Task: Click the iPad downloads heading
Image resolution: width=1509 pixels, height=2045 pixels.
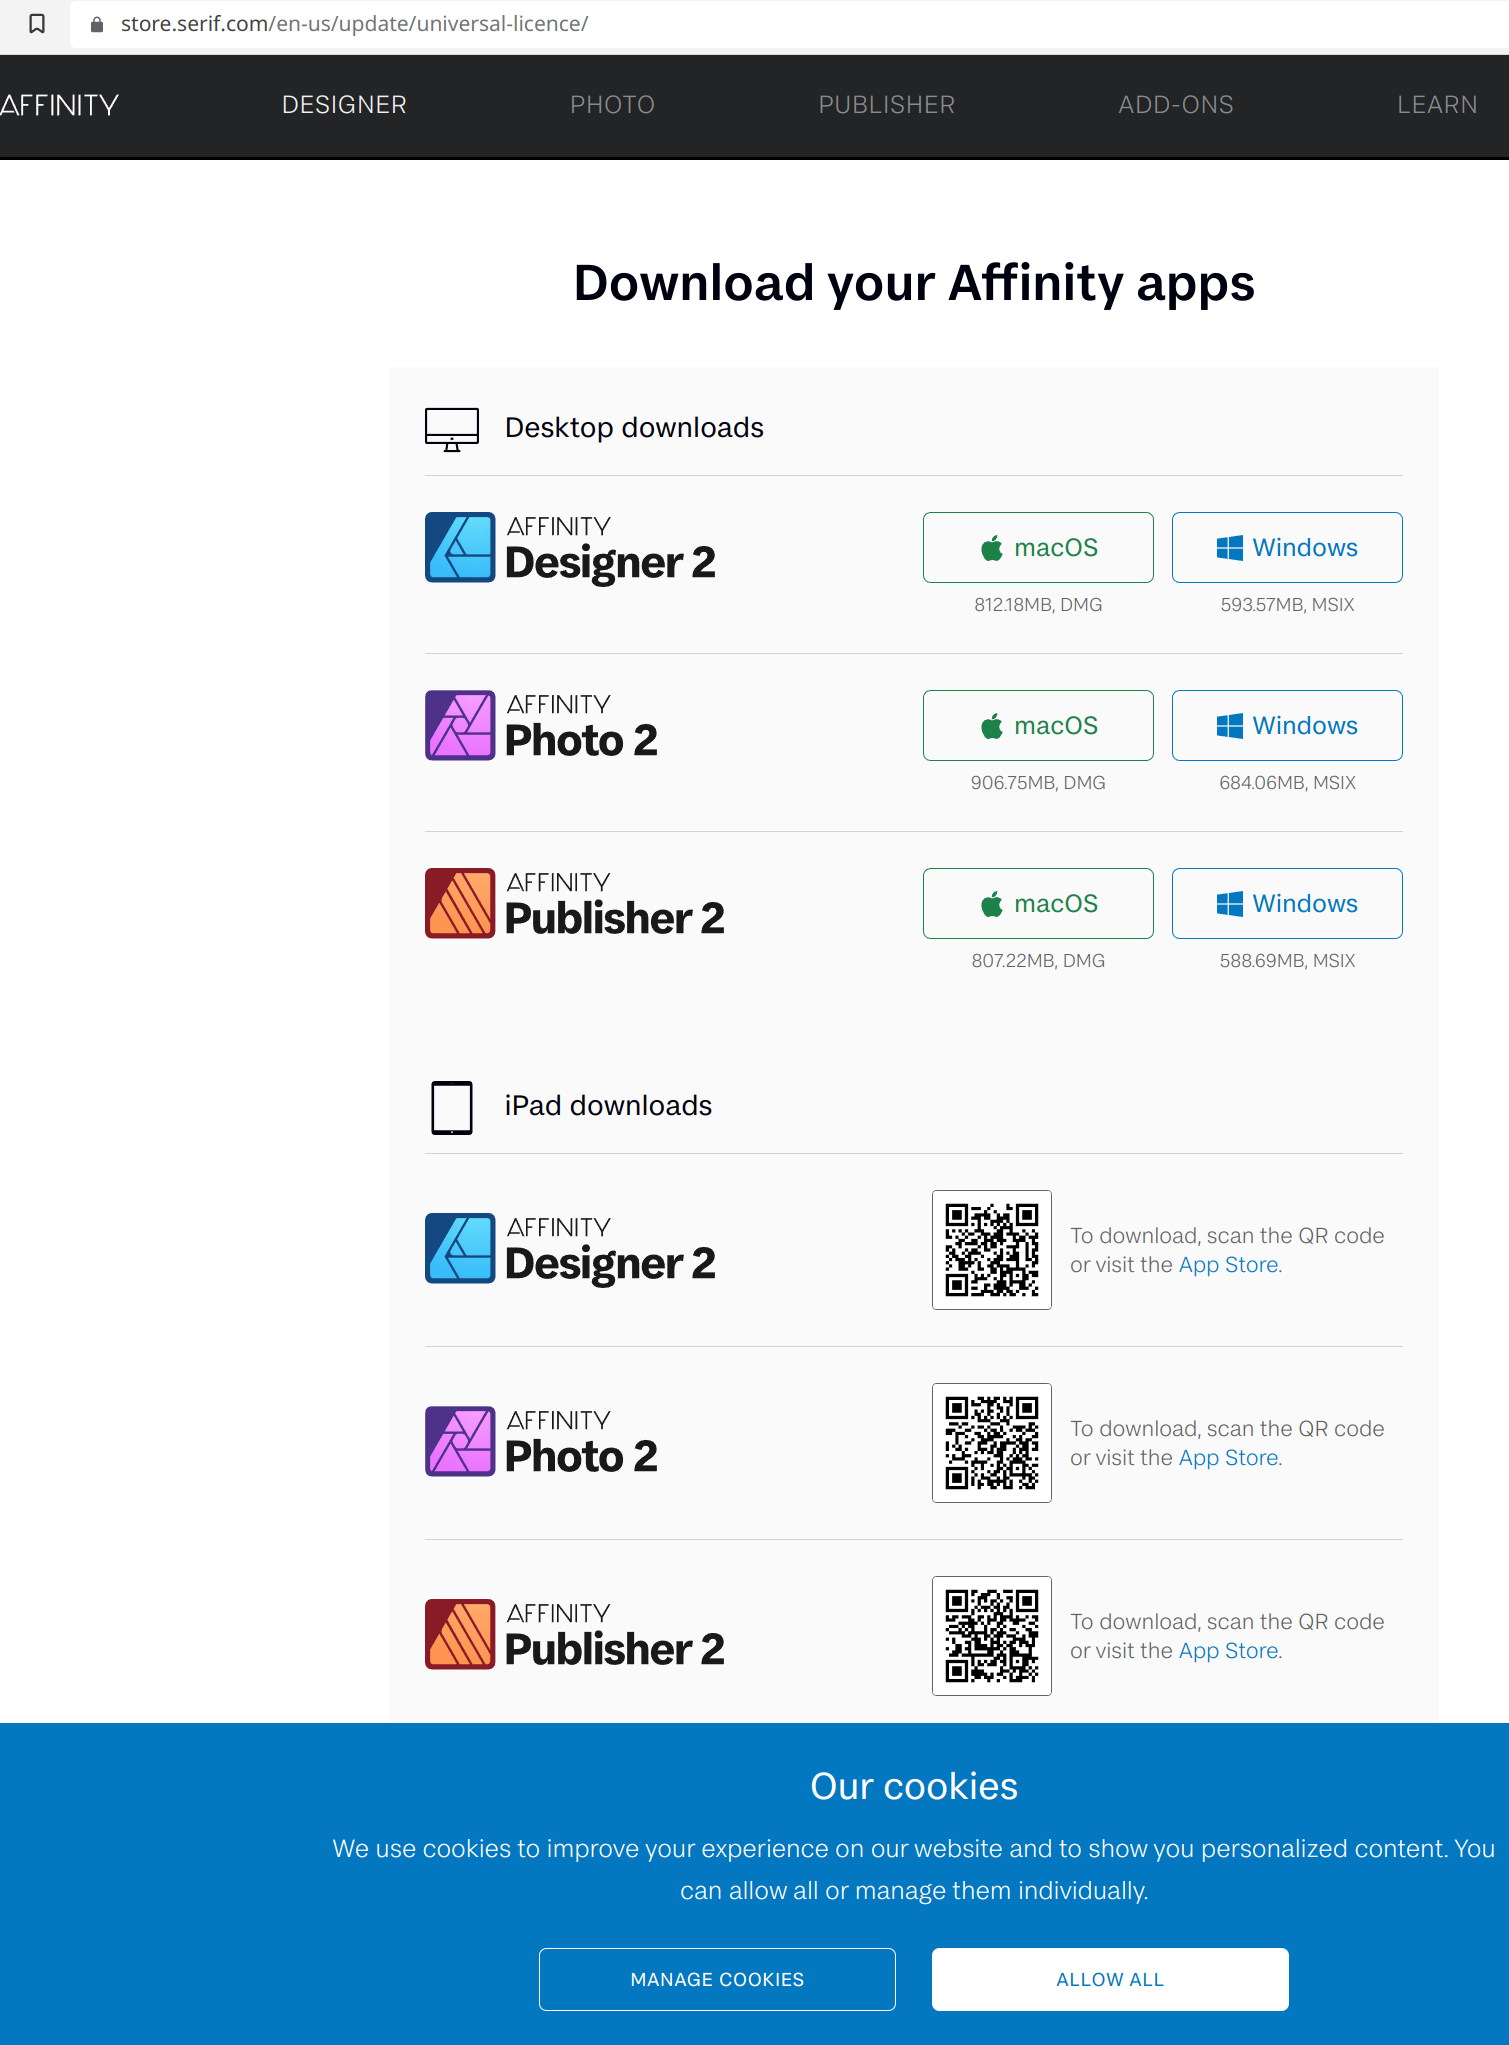Action: (608, 1106)
